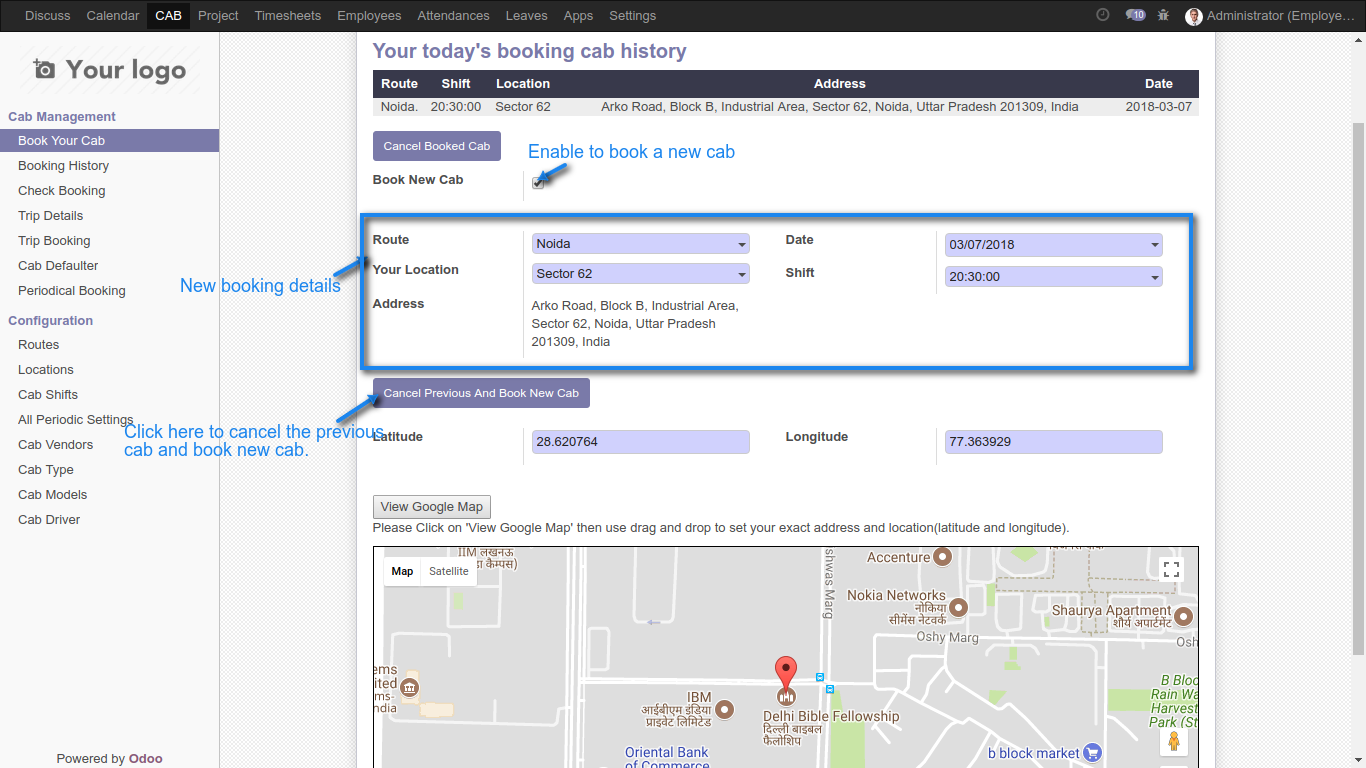Click the Configuration section header
The image size is (1366, 768).
(50, 321)
